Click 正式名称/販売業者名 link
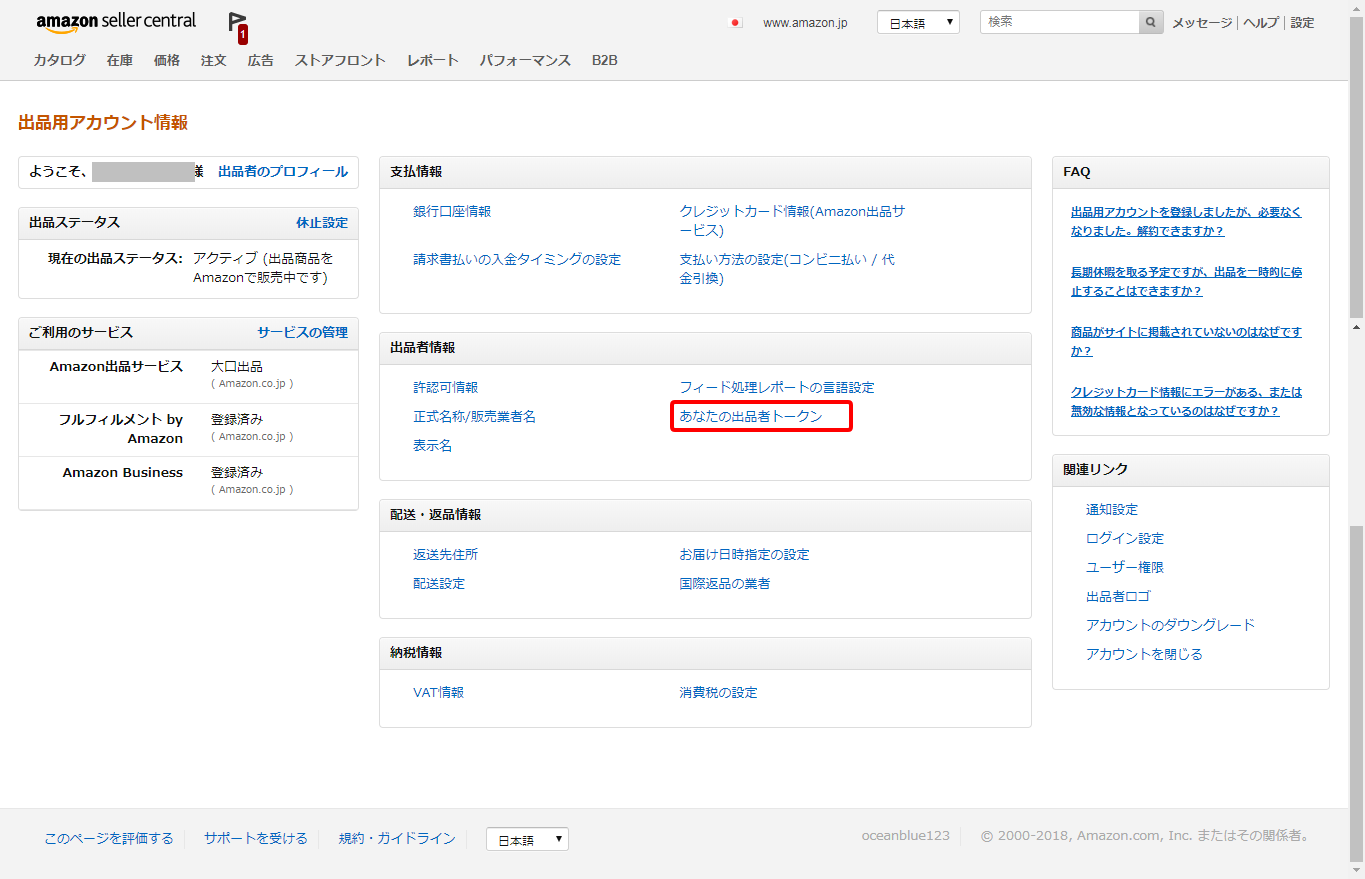 tap(475, 416)
